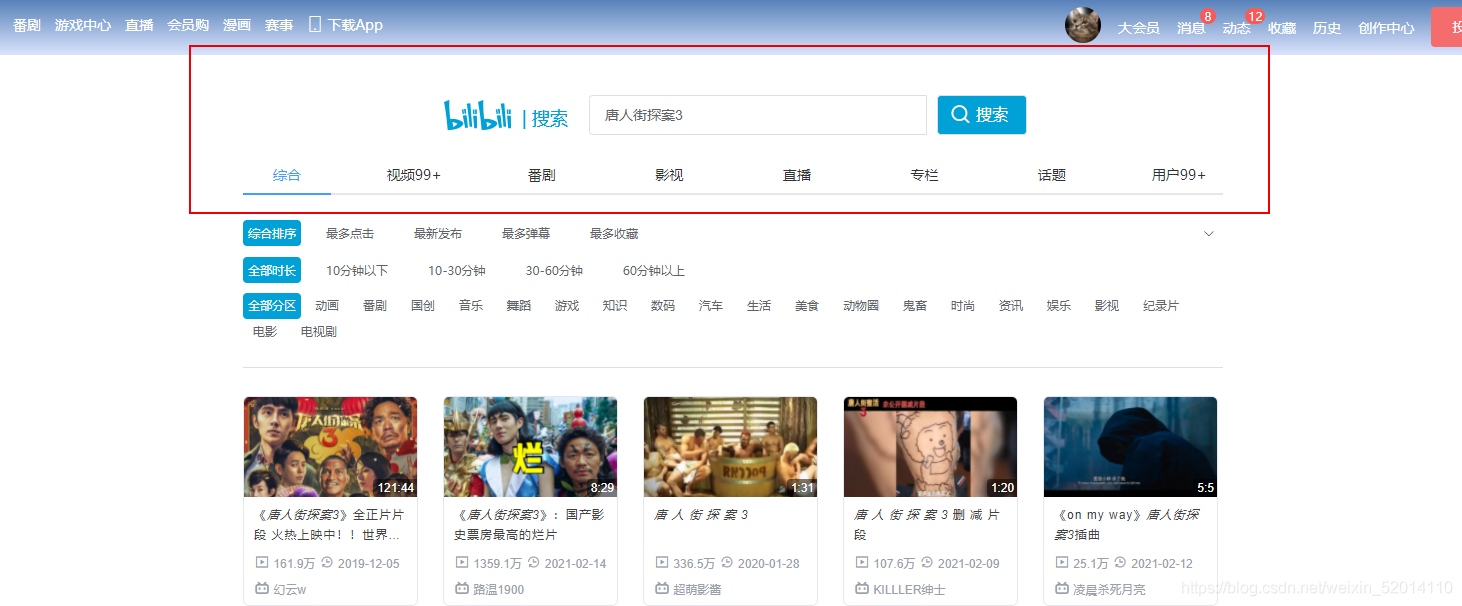Click the blue 搜索 button

click(982, 115)
